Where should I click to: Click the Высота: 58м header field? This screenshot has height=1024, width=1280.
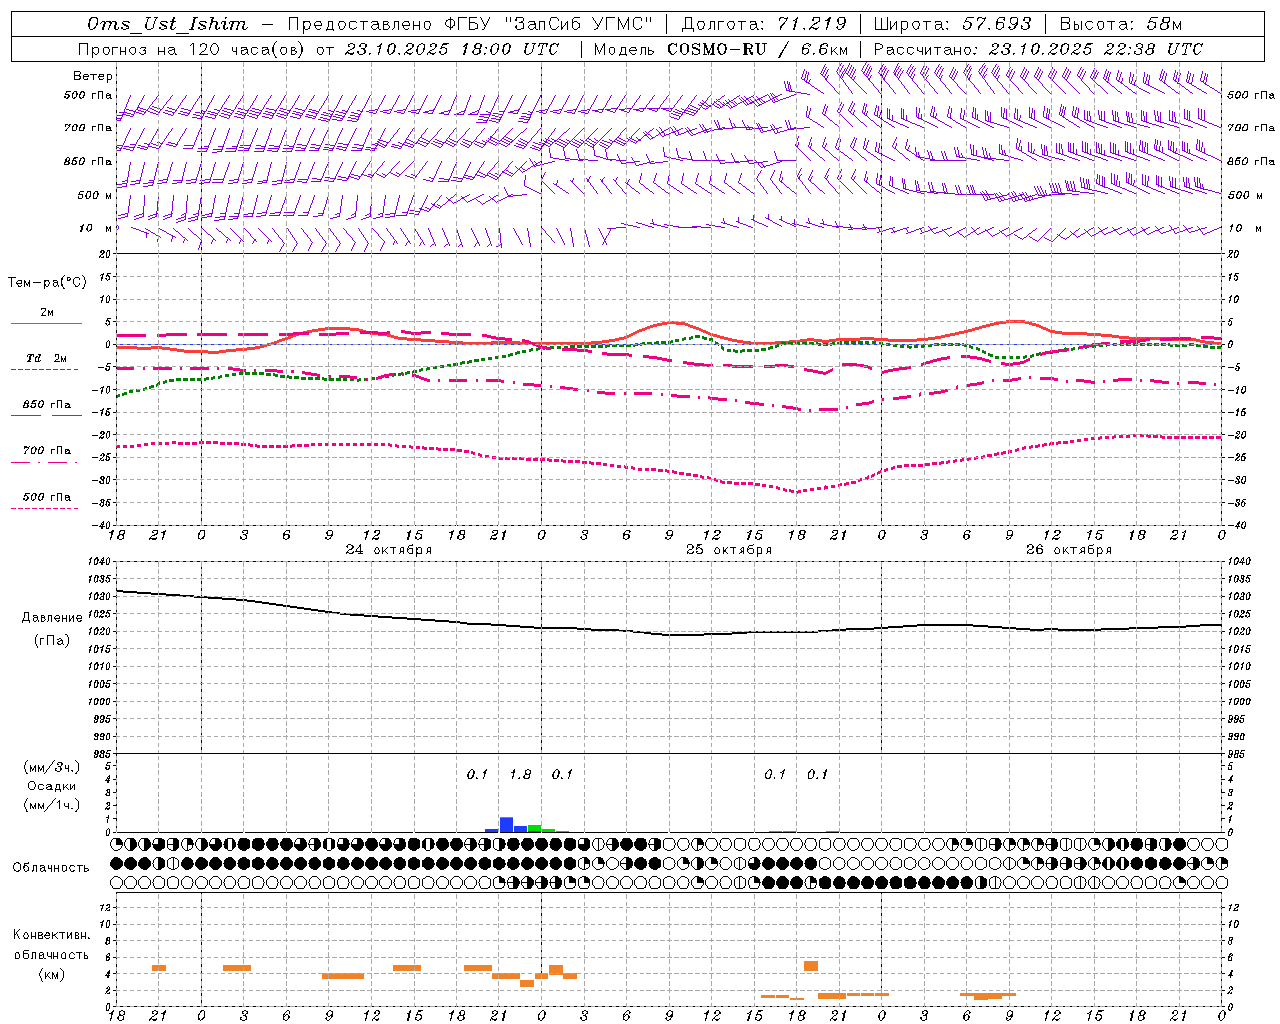(1120, 24)
